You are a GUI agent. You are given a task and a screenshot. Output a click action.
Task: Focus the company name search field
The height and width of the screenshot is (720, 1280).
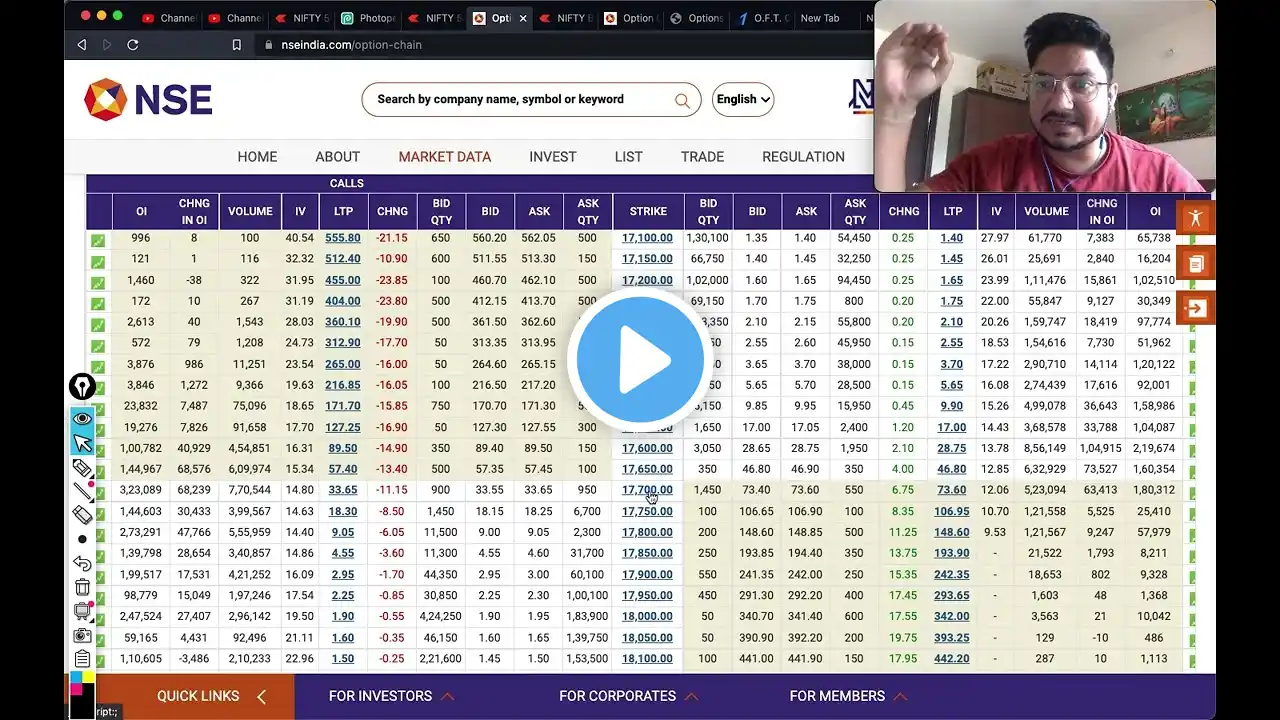pos(518,99)
